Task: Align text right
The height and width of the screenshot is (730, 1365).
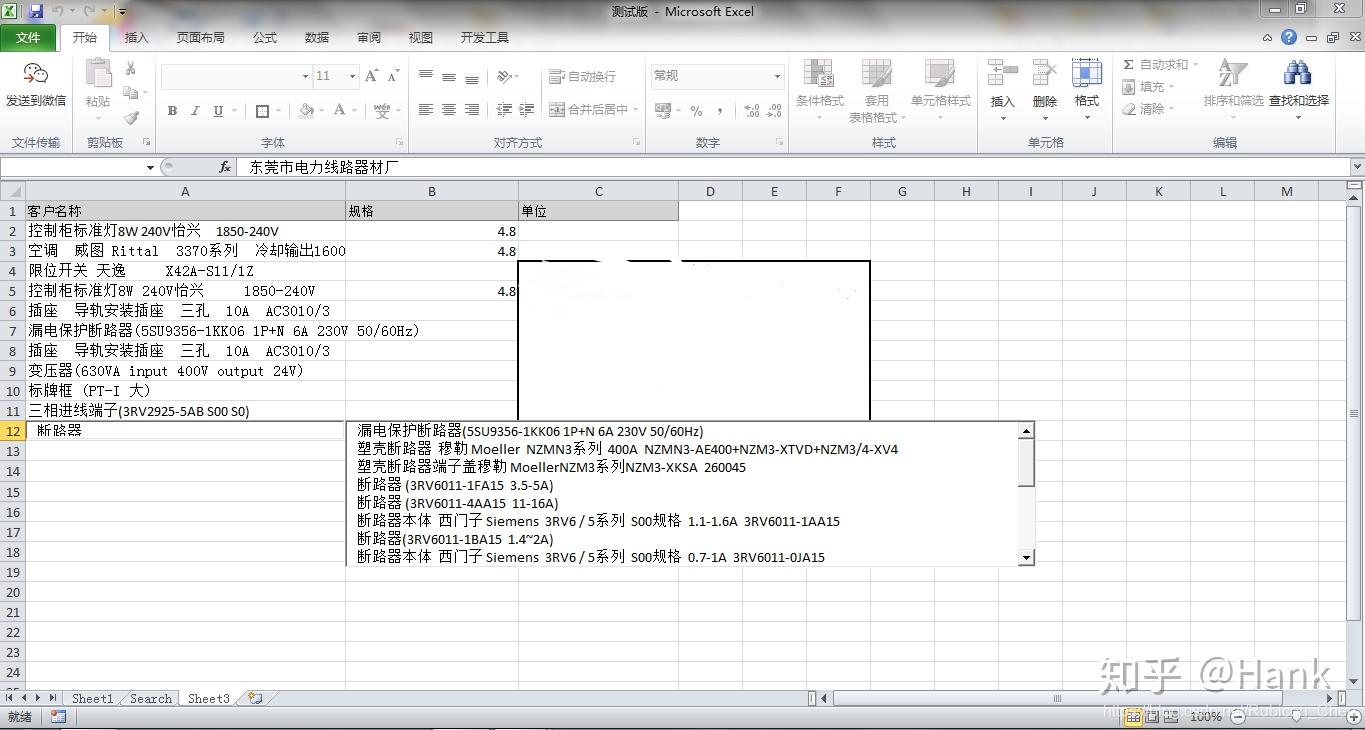Action: 472,110
